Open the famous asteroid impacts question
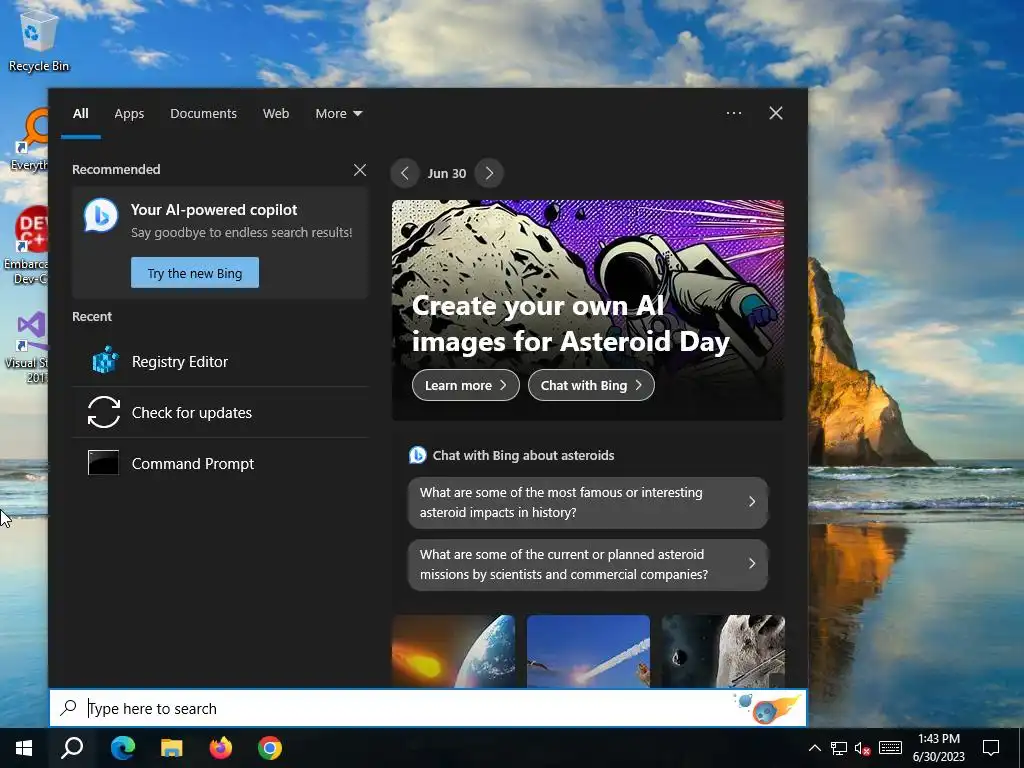 (588, 502)
